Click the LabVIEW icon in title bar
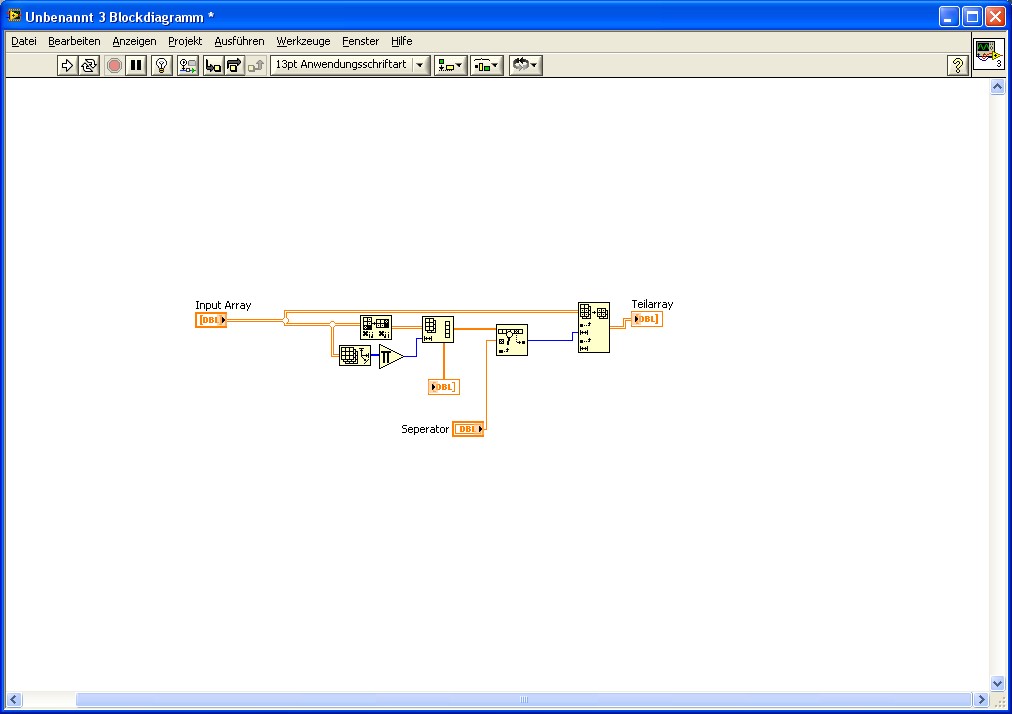The image size is (1012, 714). (14, 15)
